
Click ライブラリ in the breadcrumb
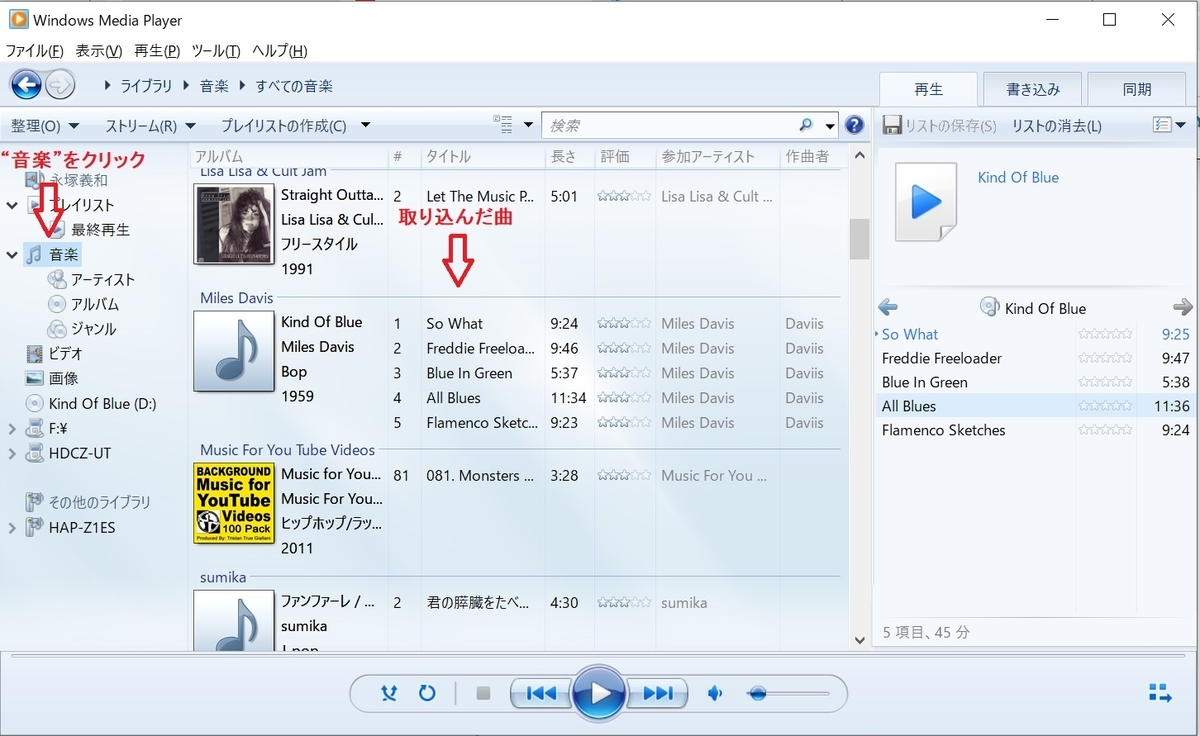[x=146, y=86]
